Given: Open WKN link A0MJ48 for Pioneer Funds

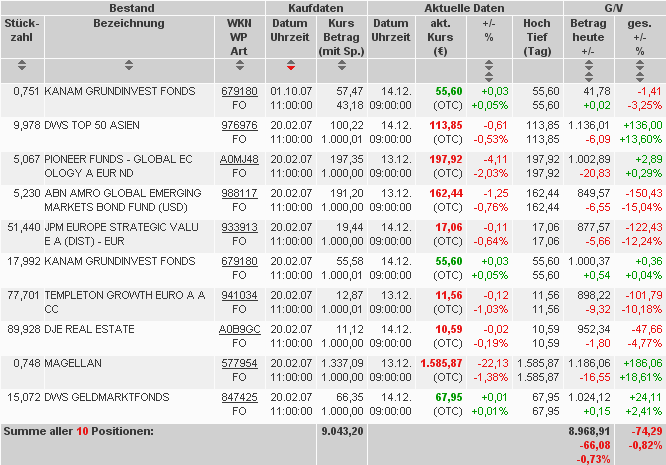Looking at the screenshot, I should pos(239,159).
